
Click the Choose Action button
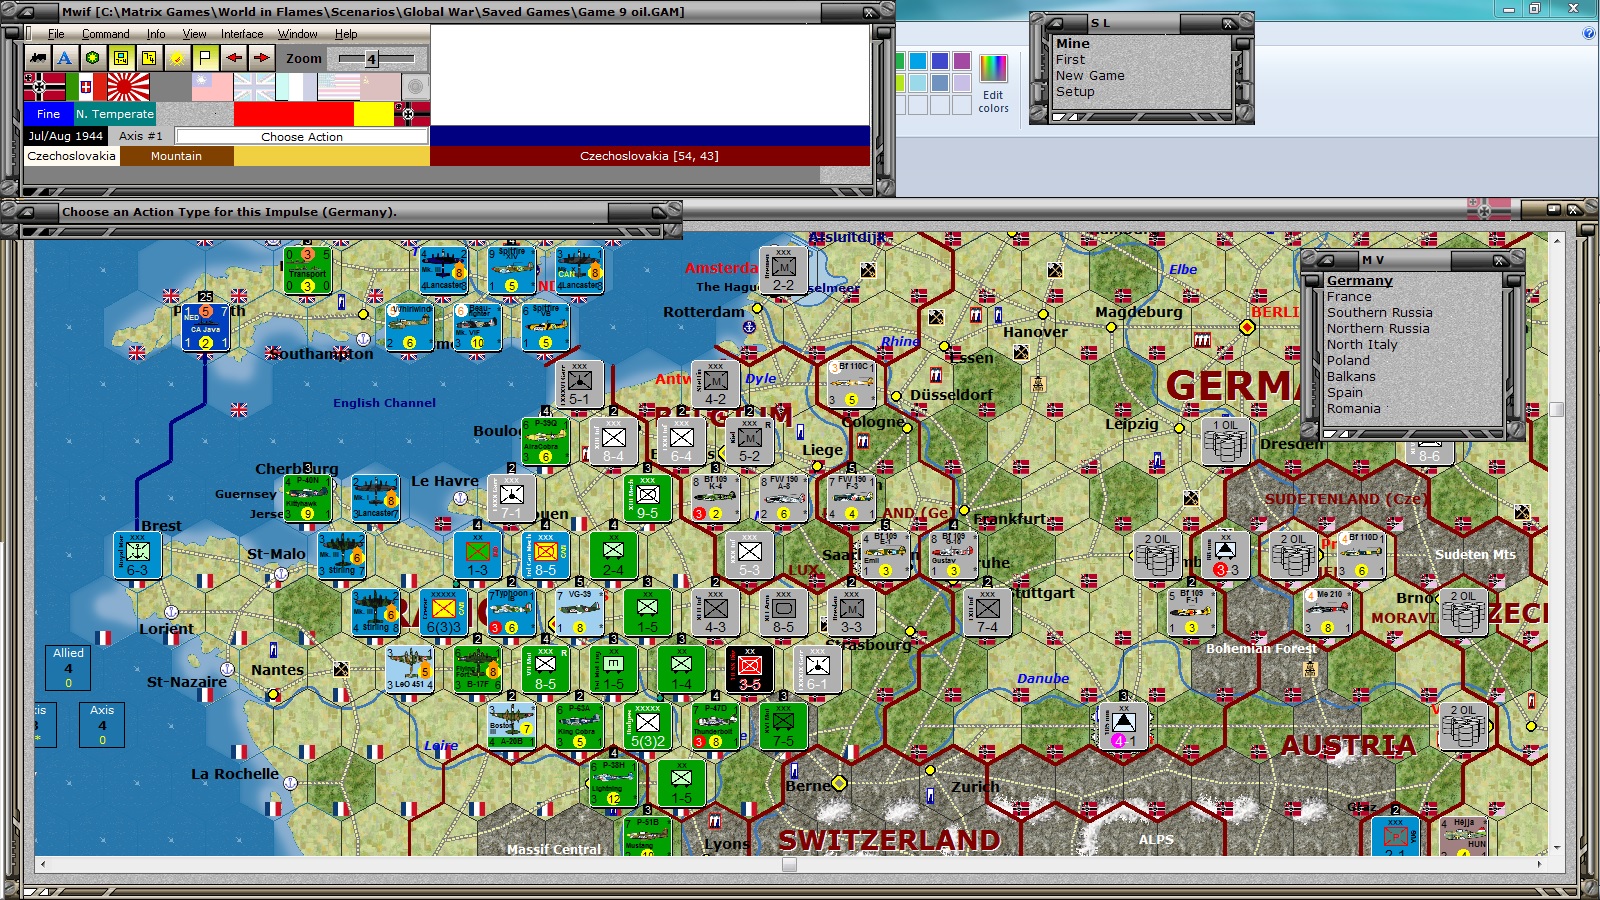click(302, 136)
